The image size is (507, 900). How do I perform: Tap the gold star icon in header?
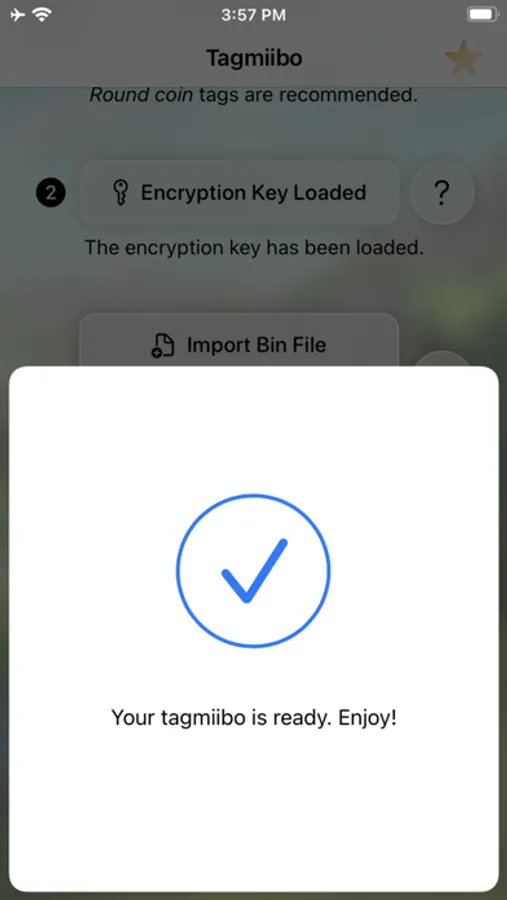(x=463, y=58)
